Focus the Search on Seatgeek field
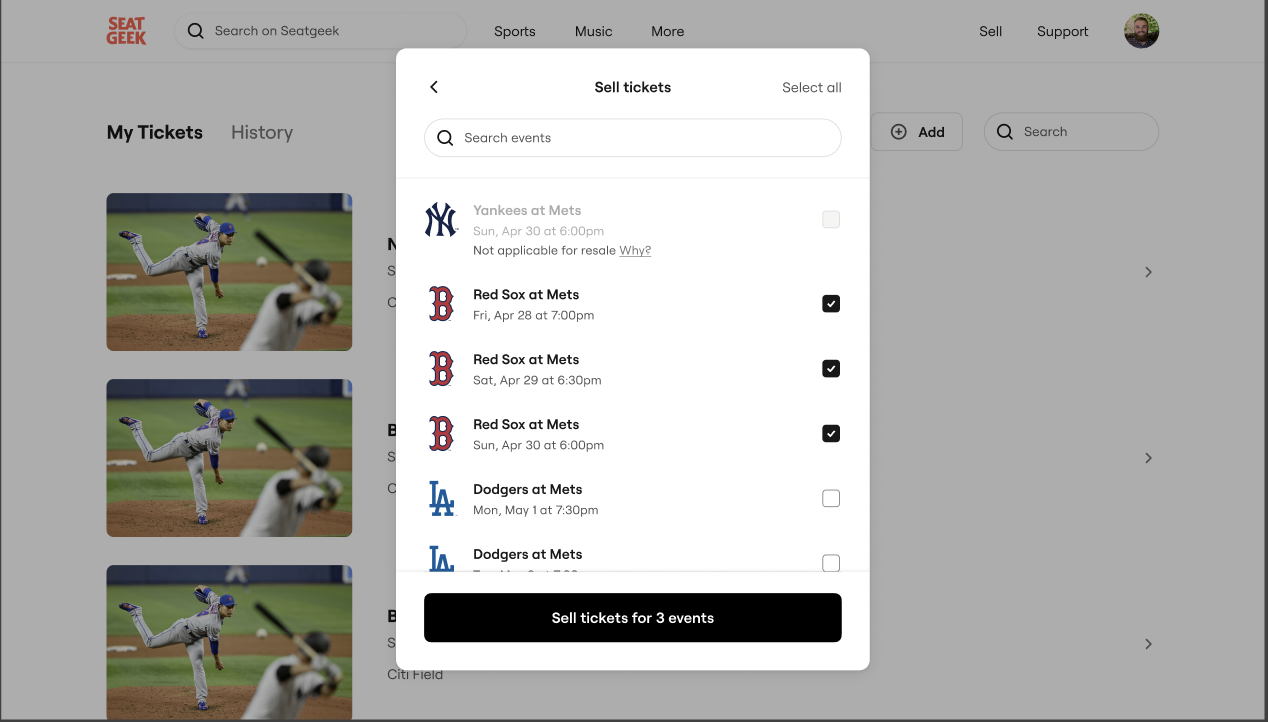This screenshot has height=722, width=1268. pos(320,31)
